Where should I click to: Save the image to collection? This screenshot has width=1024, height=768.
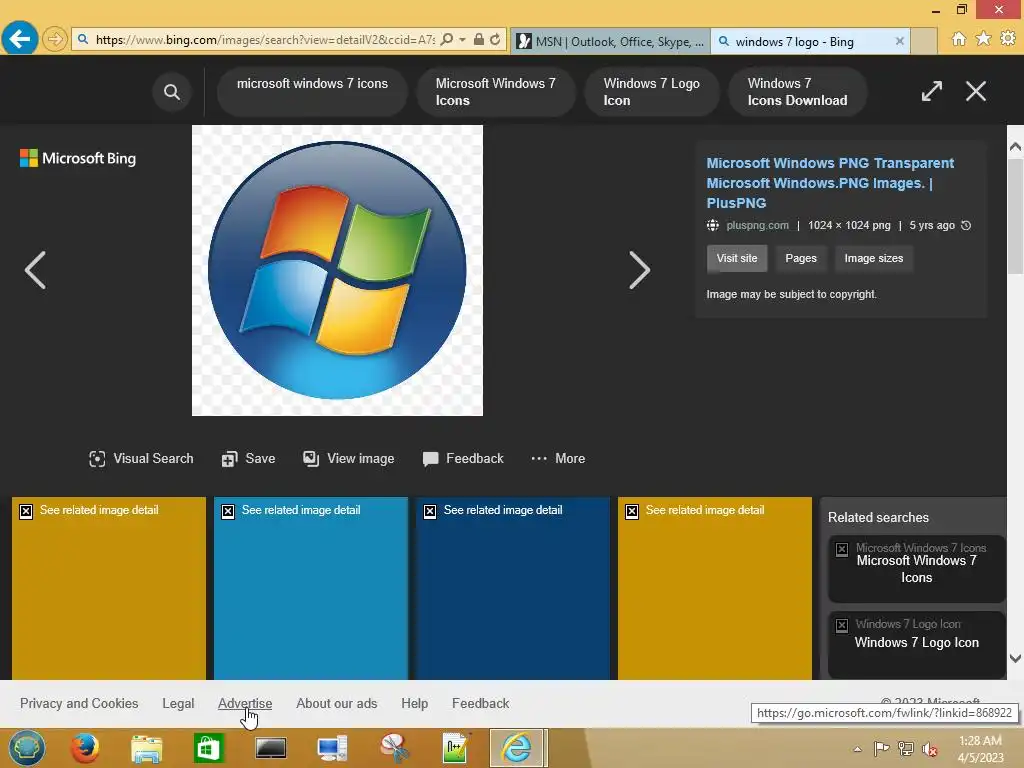(248, 458)
